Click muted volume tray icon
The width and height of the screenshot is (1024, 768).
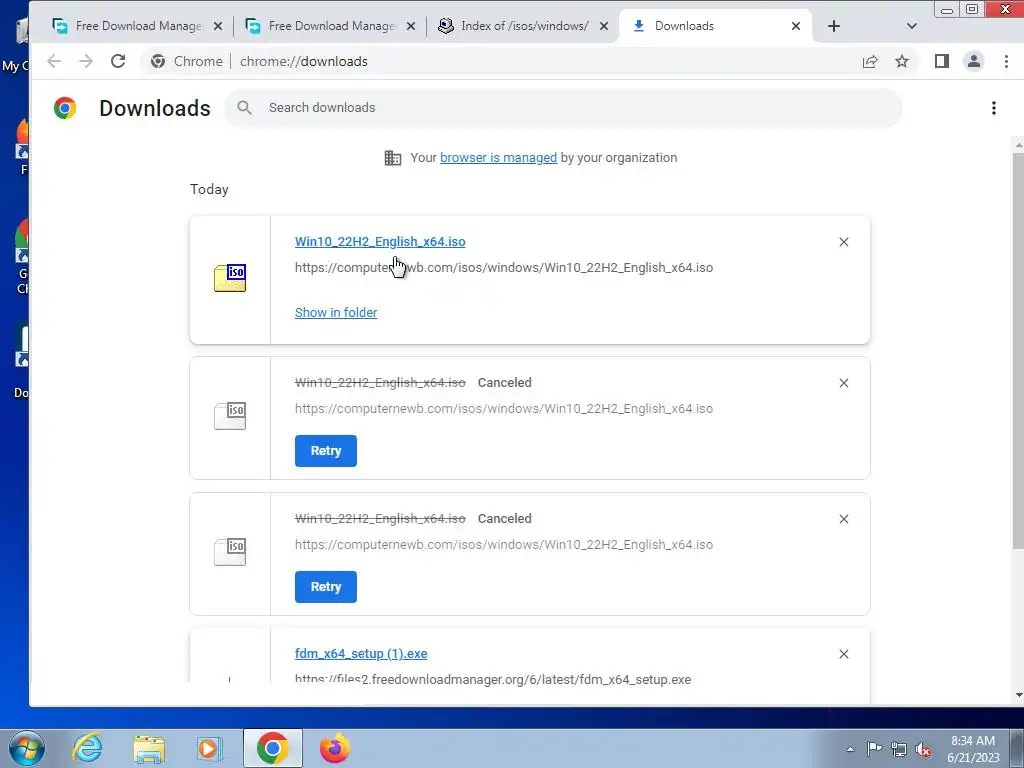coord(923,749)
